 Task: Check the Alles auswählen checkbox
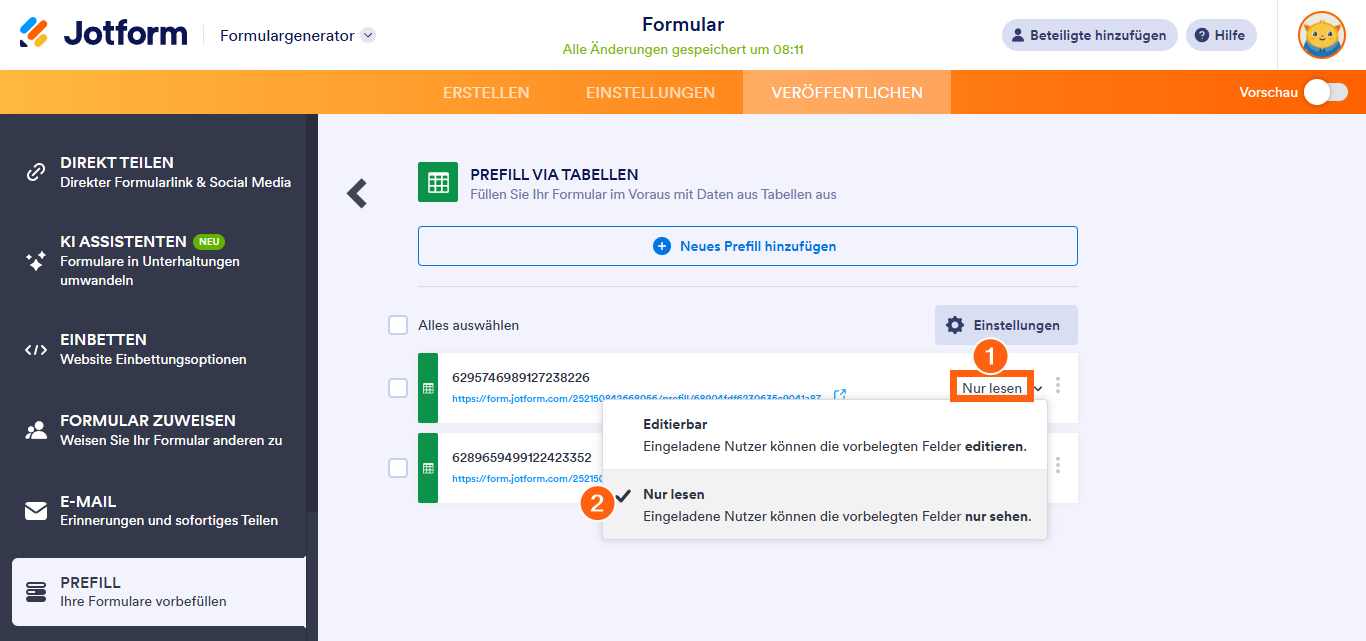coord(398,325)
